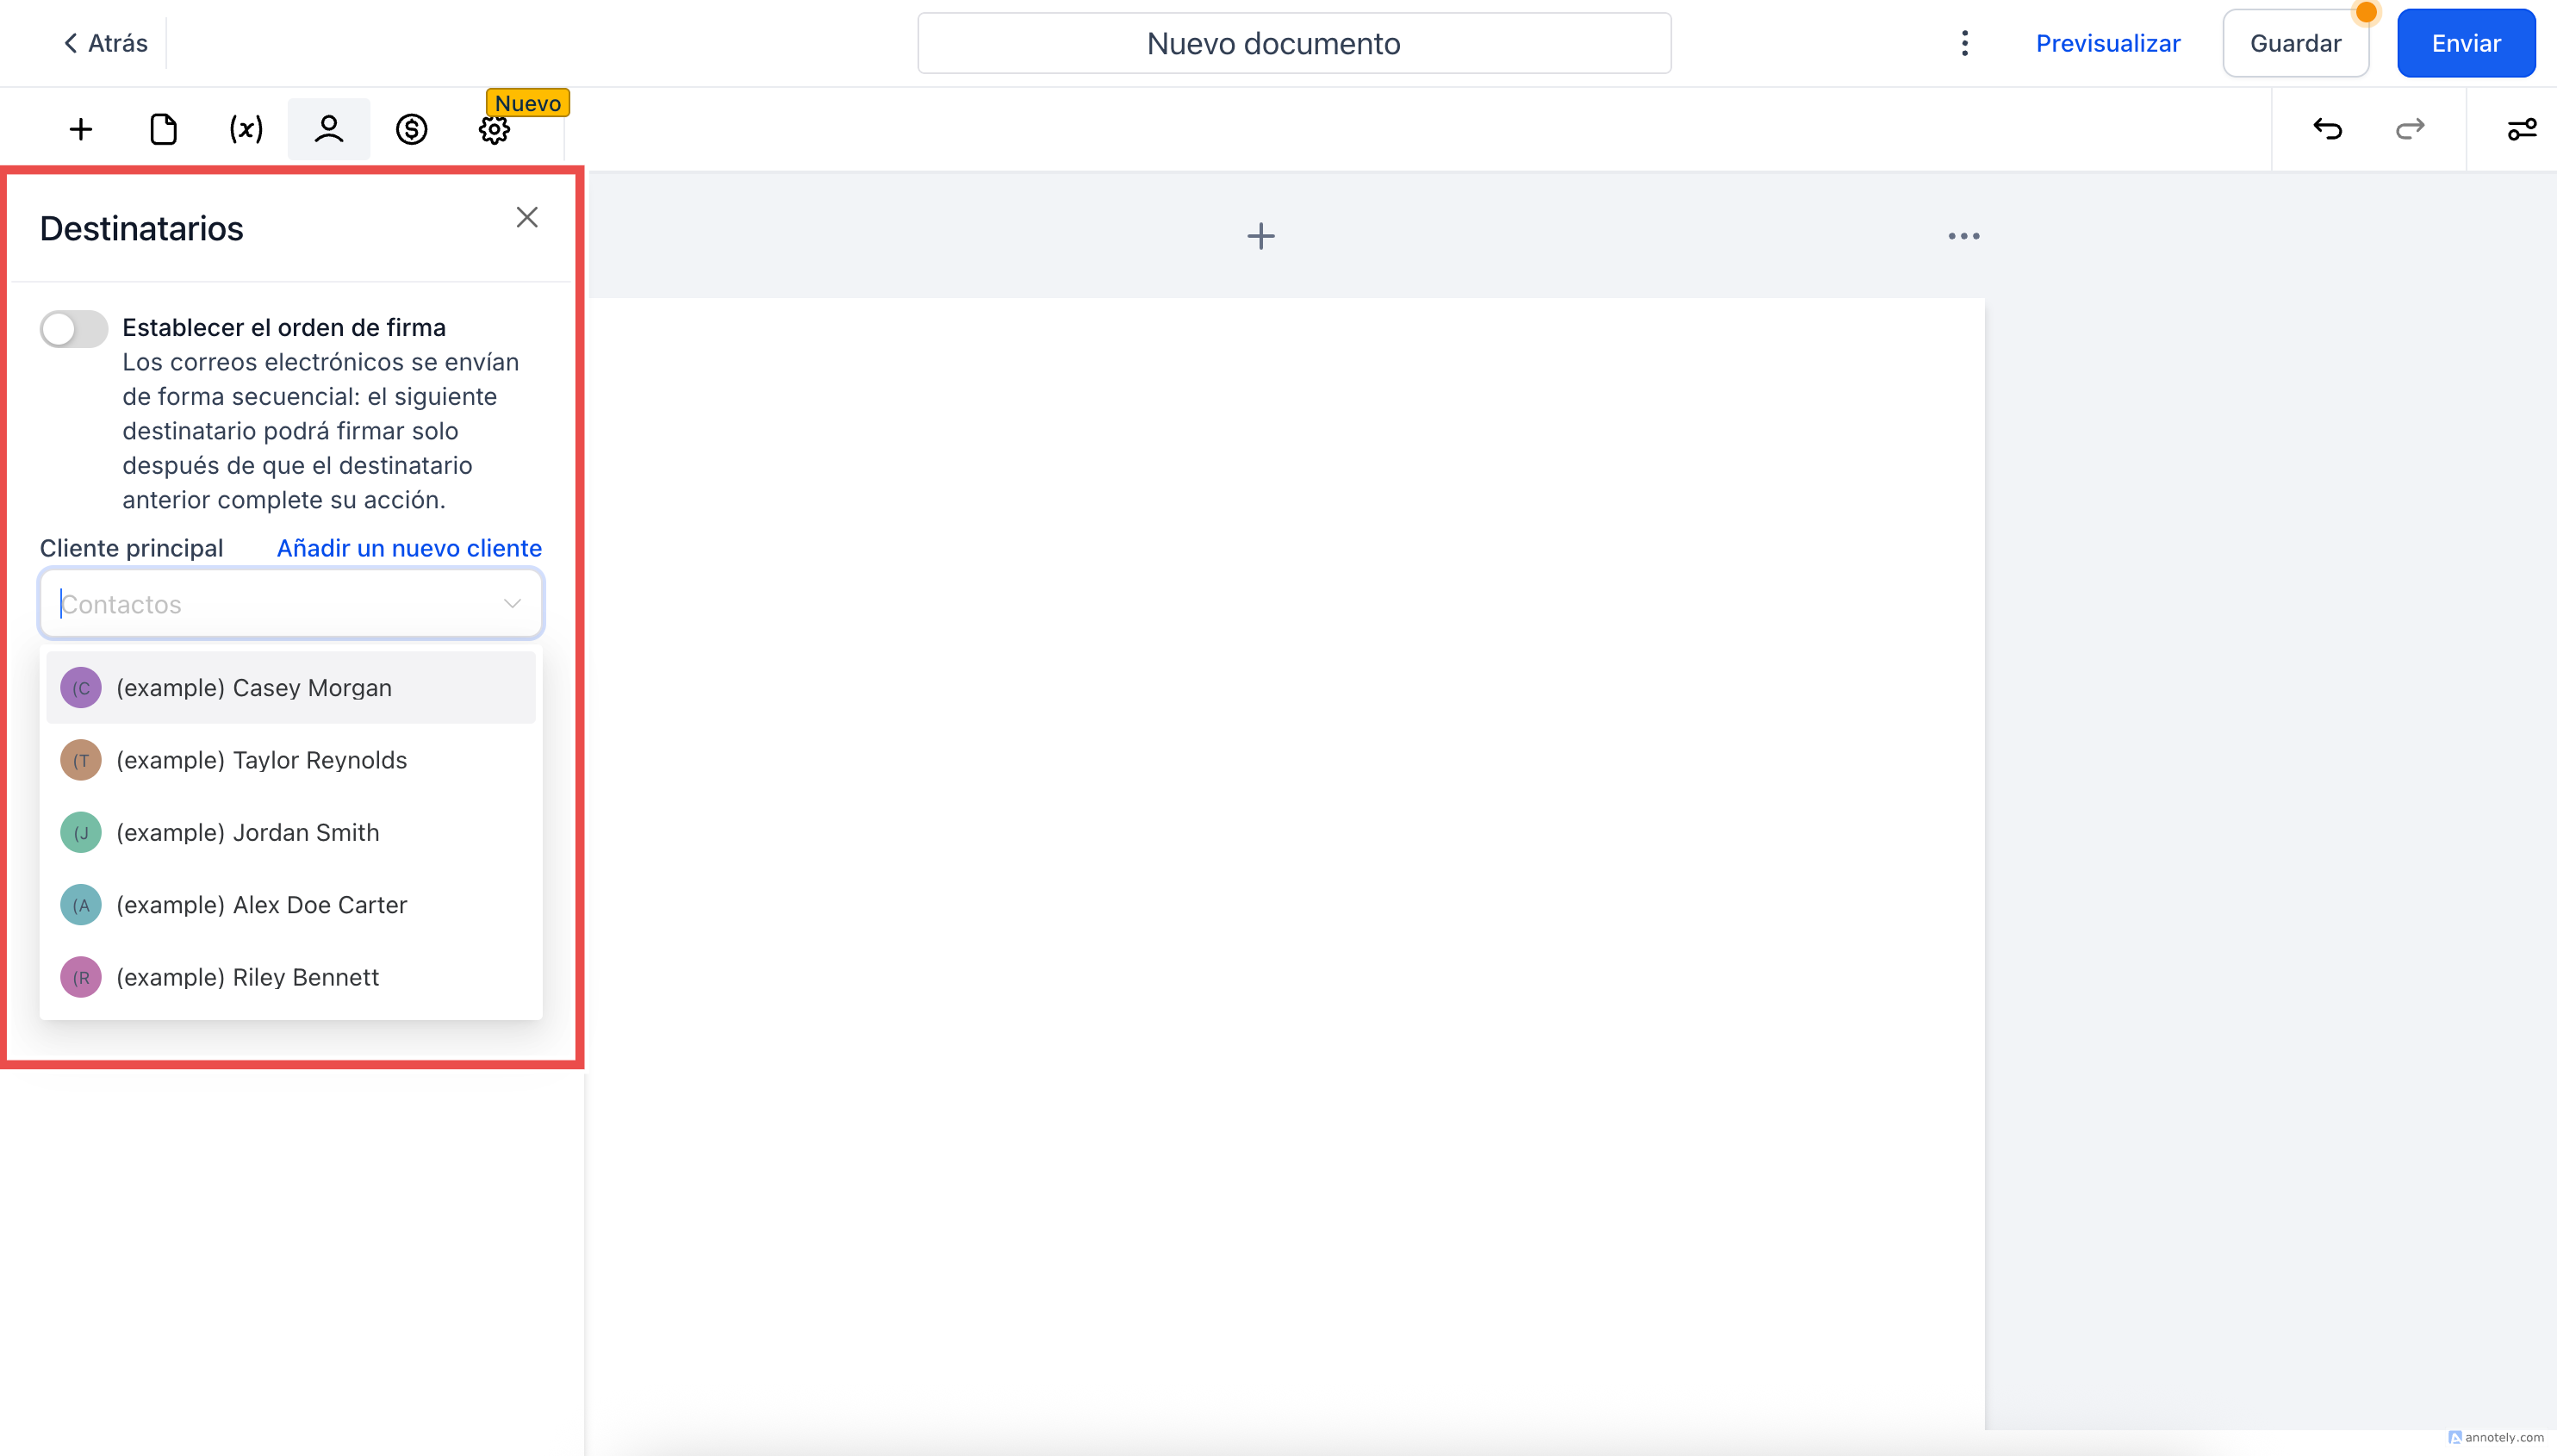Screen dimensions: 2557x1456
Task: Click the undo arrow icon
Action: click(x=2328, y=129)
